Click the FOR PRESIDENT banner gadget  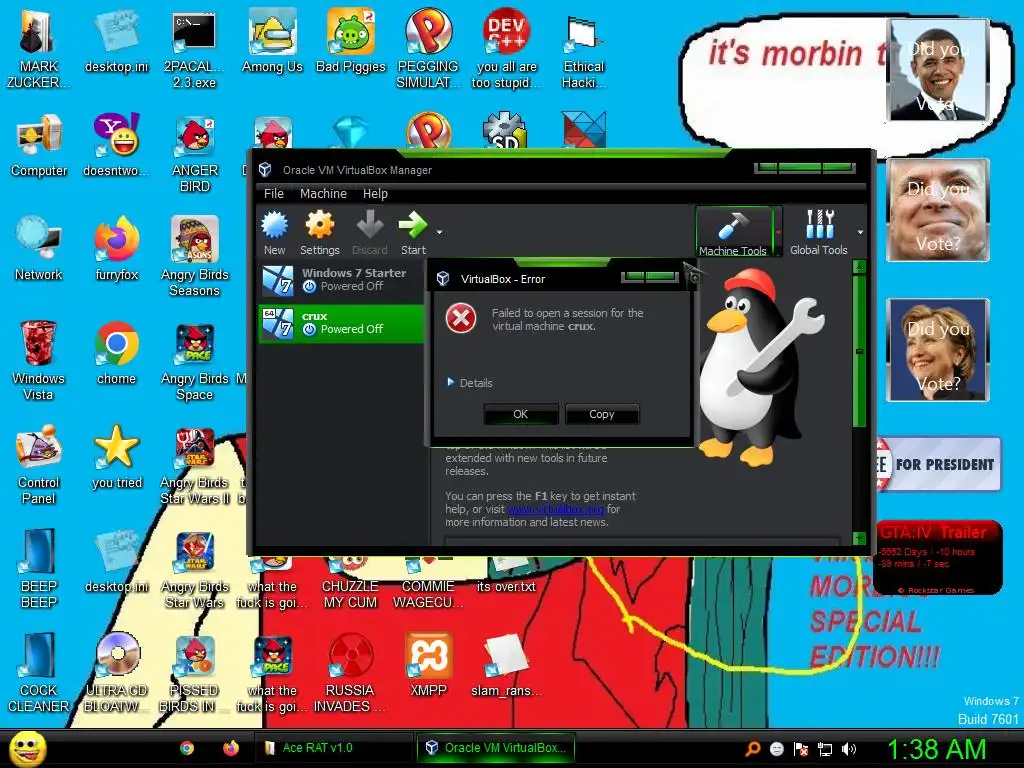(938, 464)
